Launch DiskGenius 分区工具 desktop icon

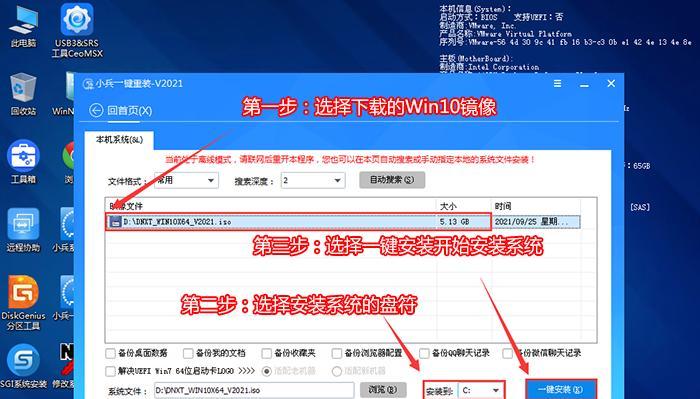pyautogui.click(x=23, y=303)
